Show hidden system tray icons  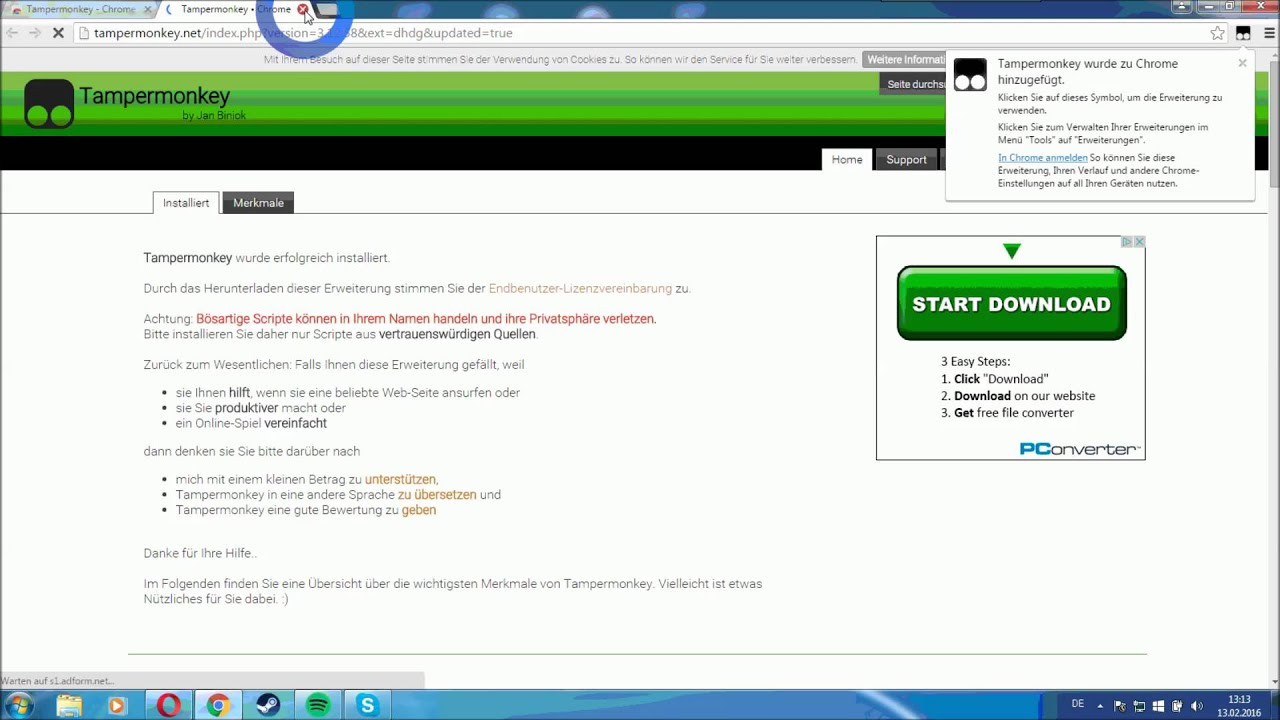[x=1100, y=706]
